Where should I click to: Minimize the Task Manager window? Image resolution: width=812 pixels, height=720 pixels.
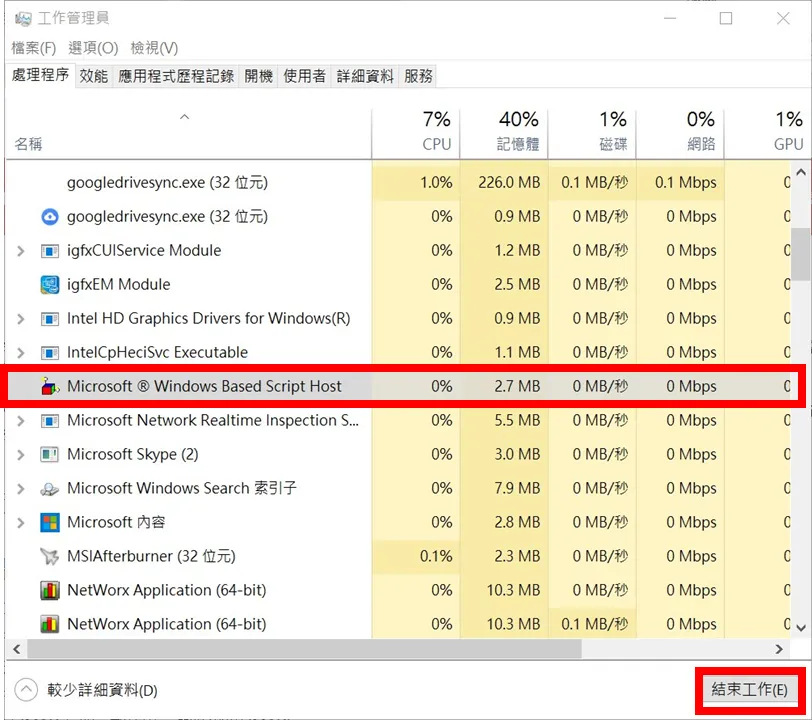pos(670,19)
